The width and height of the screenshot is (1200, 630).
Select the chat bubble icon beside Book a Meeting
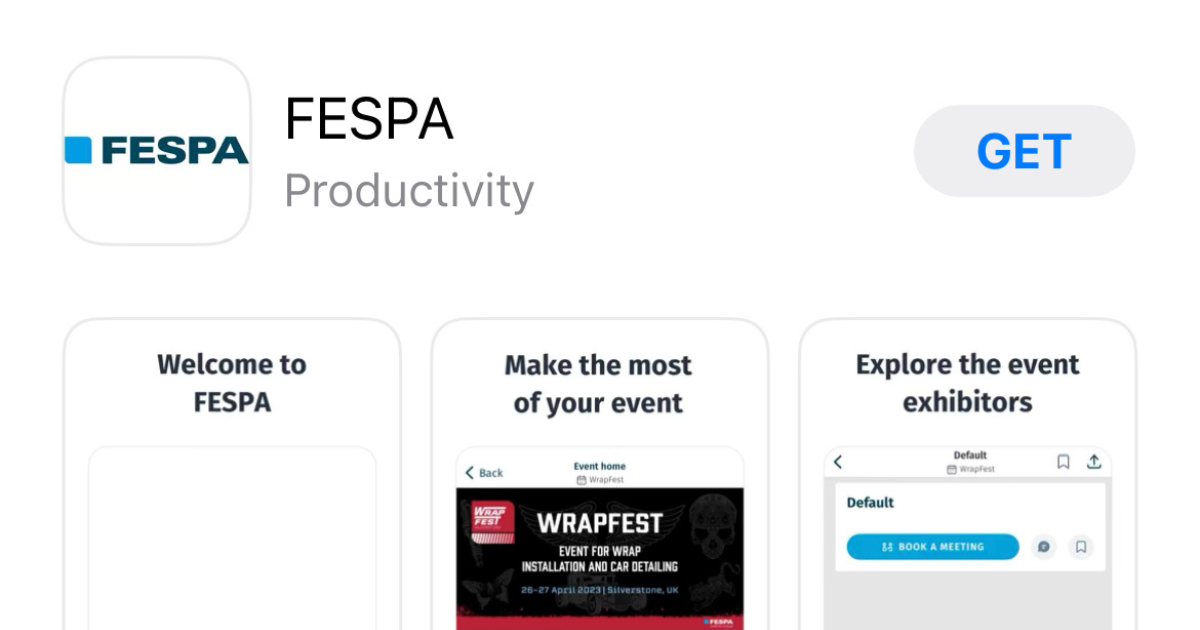tap(1044, 547)
